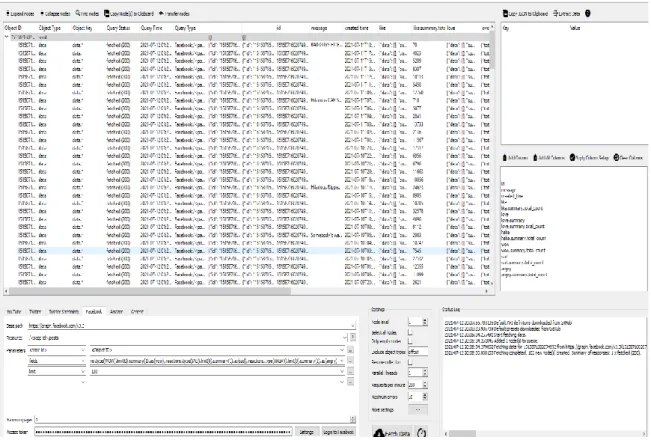Click the Login to Facebook button
Screen dimensions: 651x440
pyautogui.click(x=339, y=433)
